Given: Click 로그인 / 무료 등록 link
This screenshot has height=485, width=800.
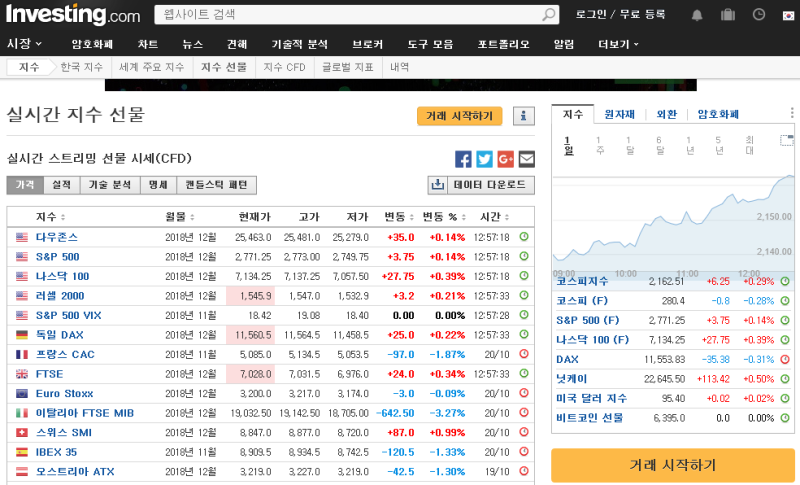Looking at the screenshot, I should (x=620, y=14).
